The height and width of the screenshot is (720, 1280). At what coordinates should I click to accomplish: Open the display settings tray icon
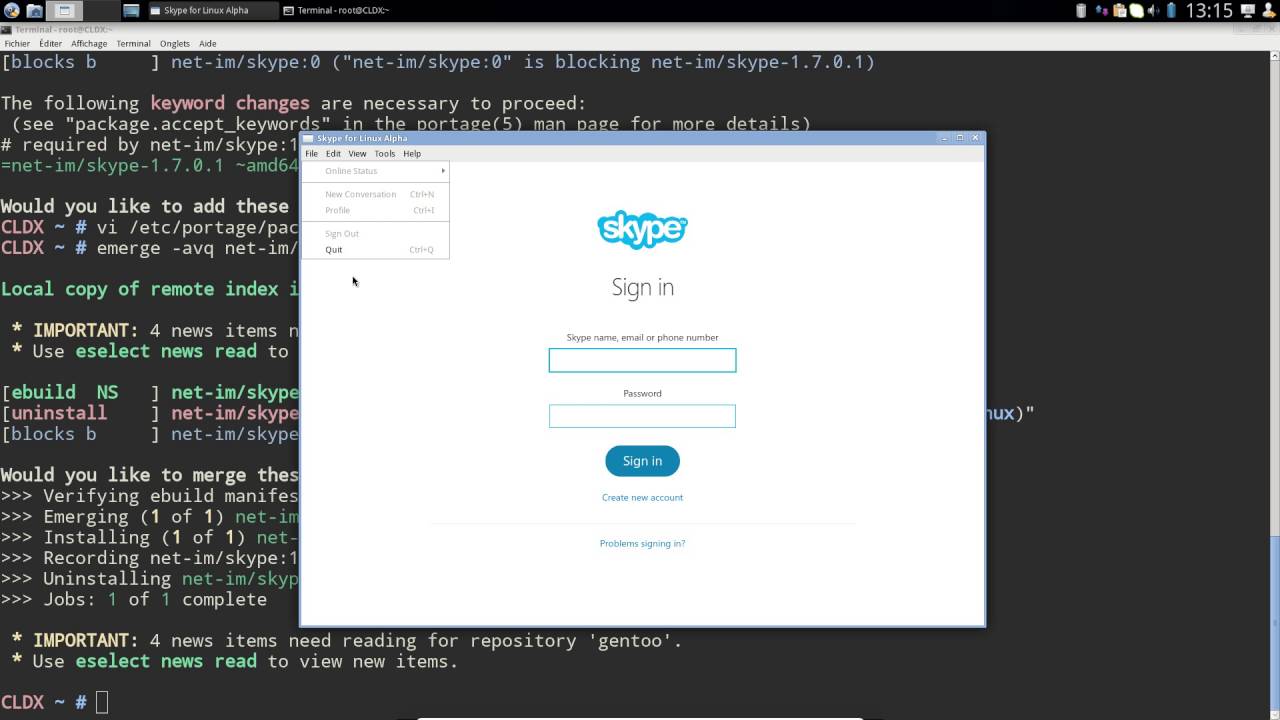[x=1248, y=10]
